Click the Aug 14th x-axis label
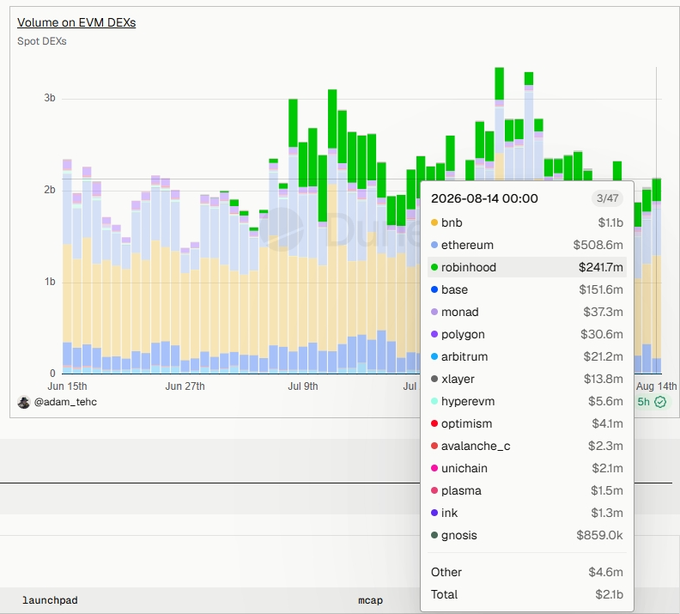The width and height of the screenshot is (680, 614). (657, 386)
